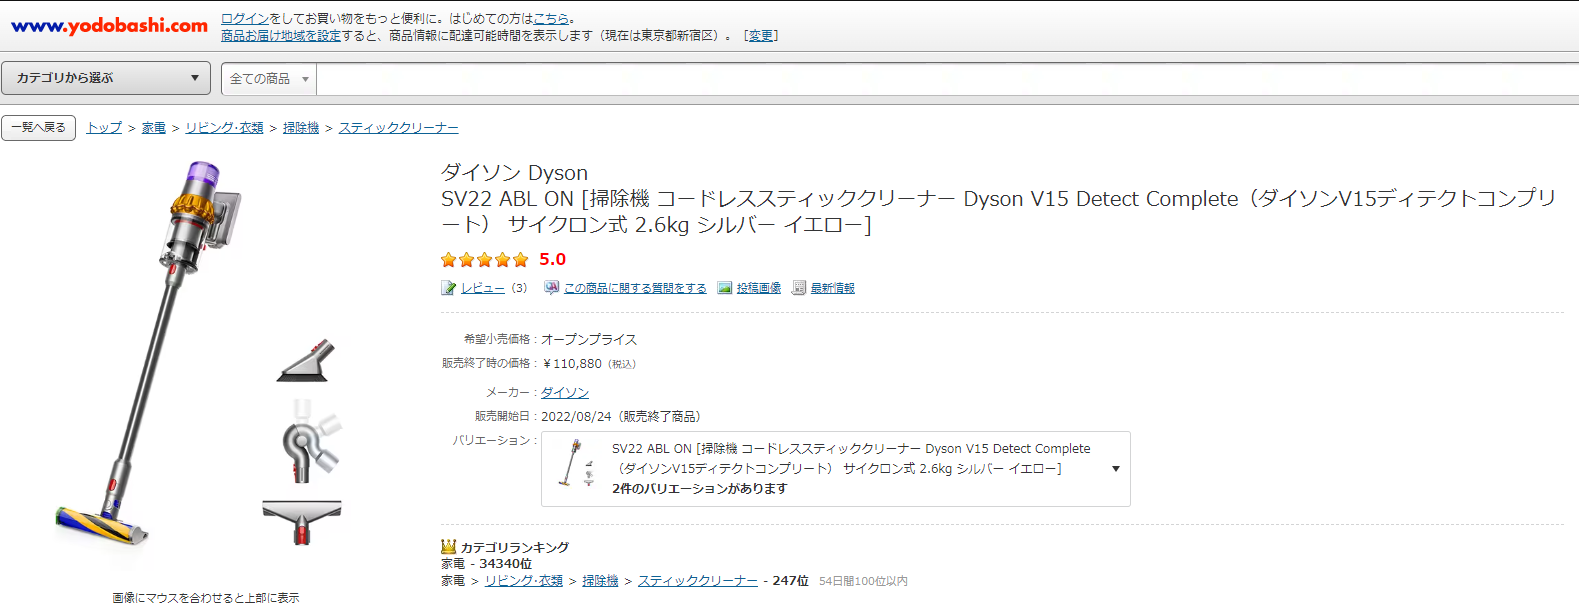Open the レビュー link
The height and width of the screenshot is (604, 1579).
tap(483, 288)
